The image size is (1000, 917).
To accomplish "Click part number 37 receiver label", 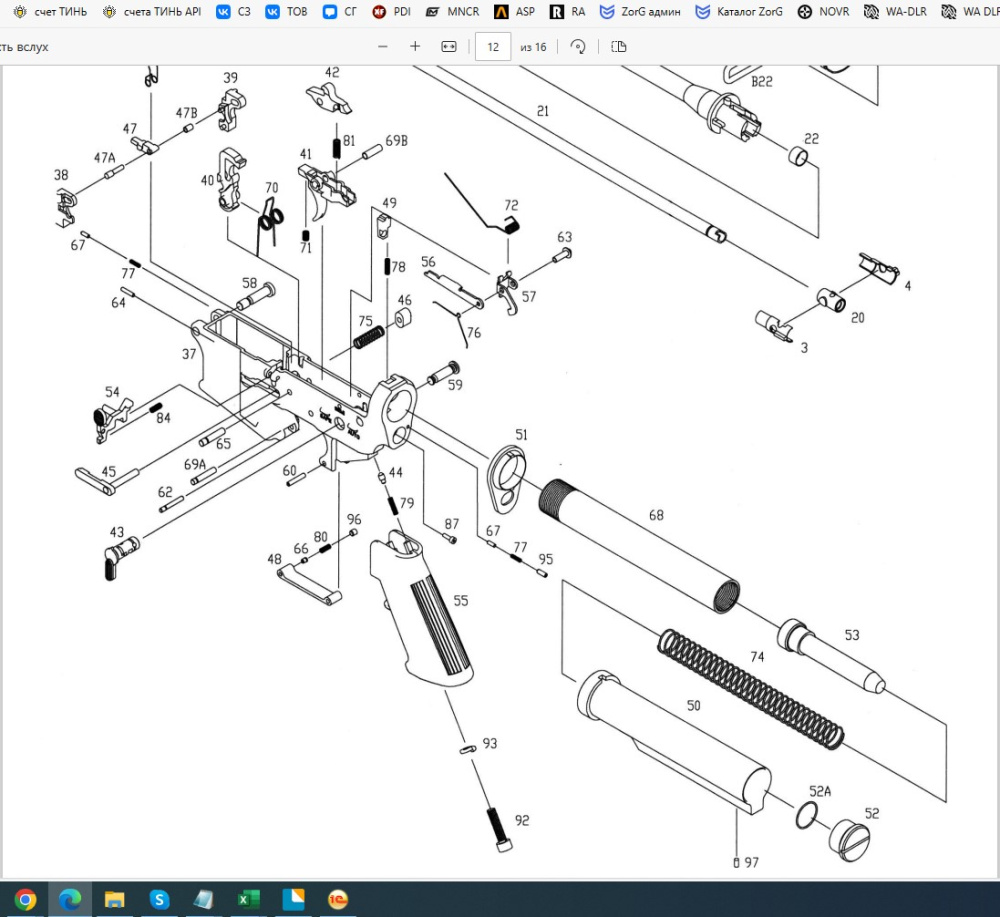I will click(x=189, y=354).
